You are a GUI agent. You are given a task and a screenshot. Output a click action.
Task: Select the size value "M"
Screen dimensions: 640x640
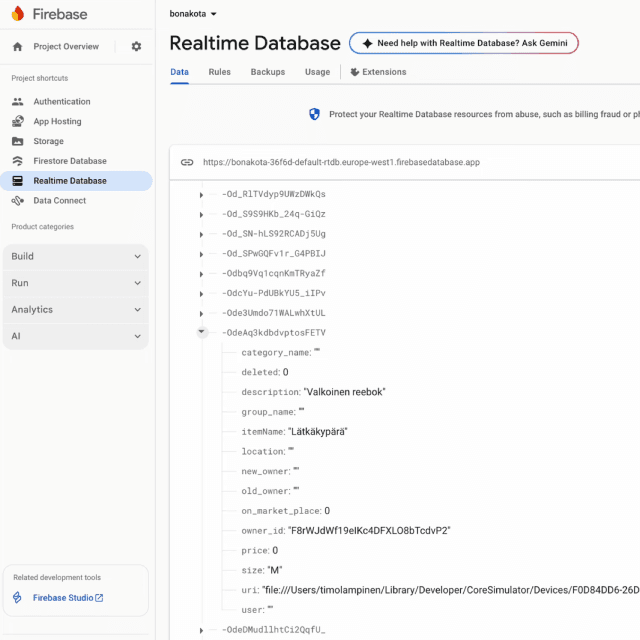pos(275,570)
